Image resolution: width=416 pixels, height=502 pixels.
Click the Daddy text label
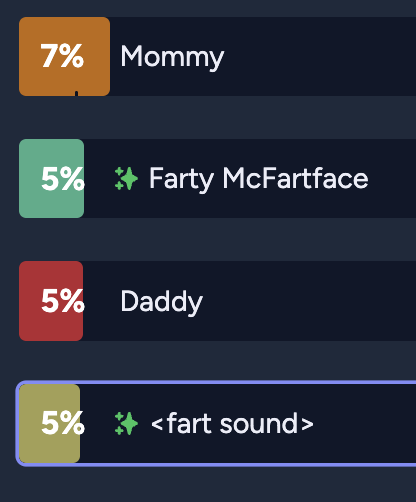(x=161, y=302)
